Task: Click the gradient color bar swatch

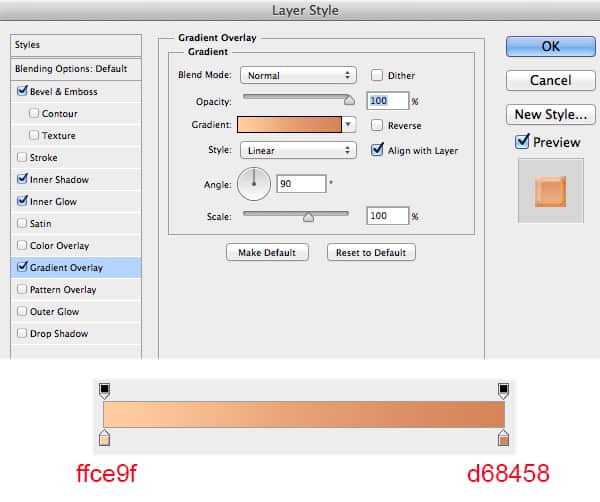Action: pyautogui.click(x=289, y=125)
